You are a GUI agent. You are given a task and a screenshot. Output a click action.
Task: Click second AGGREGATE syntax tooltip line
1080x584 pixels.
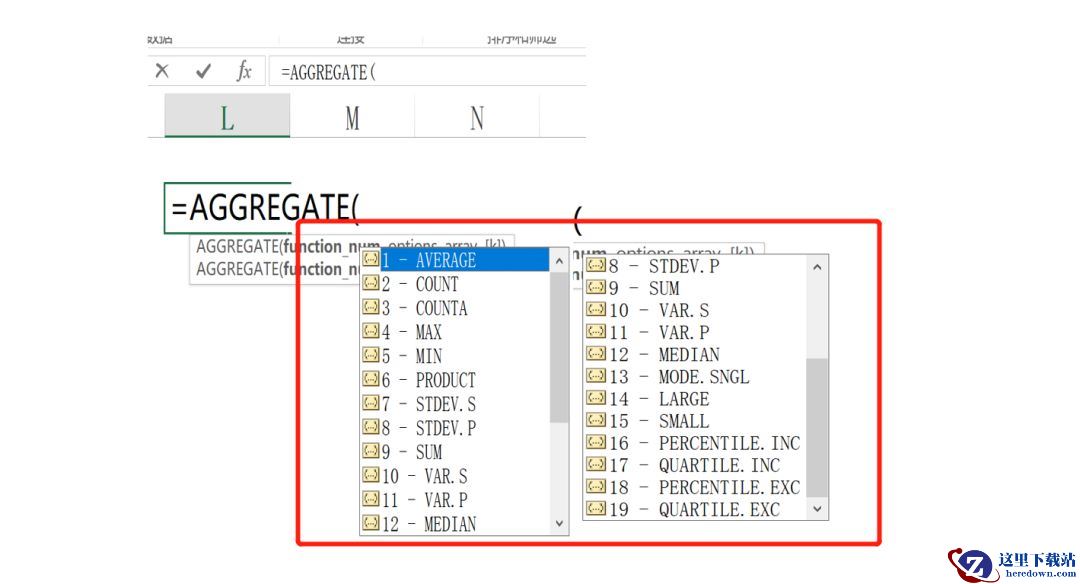point(276,269)
